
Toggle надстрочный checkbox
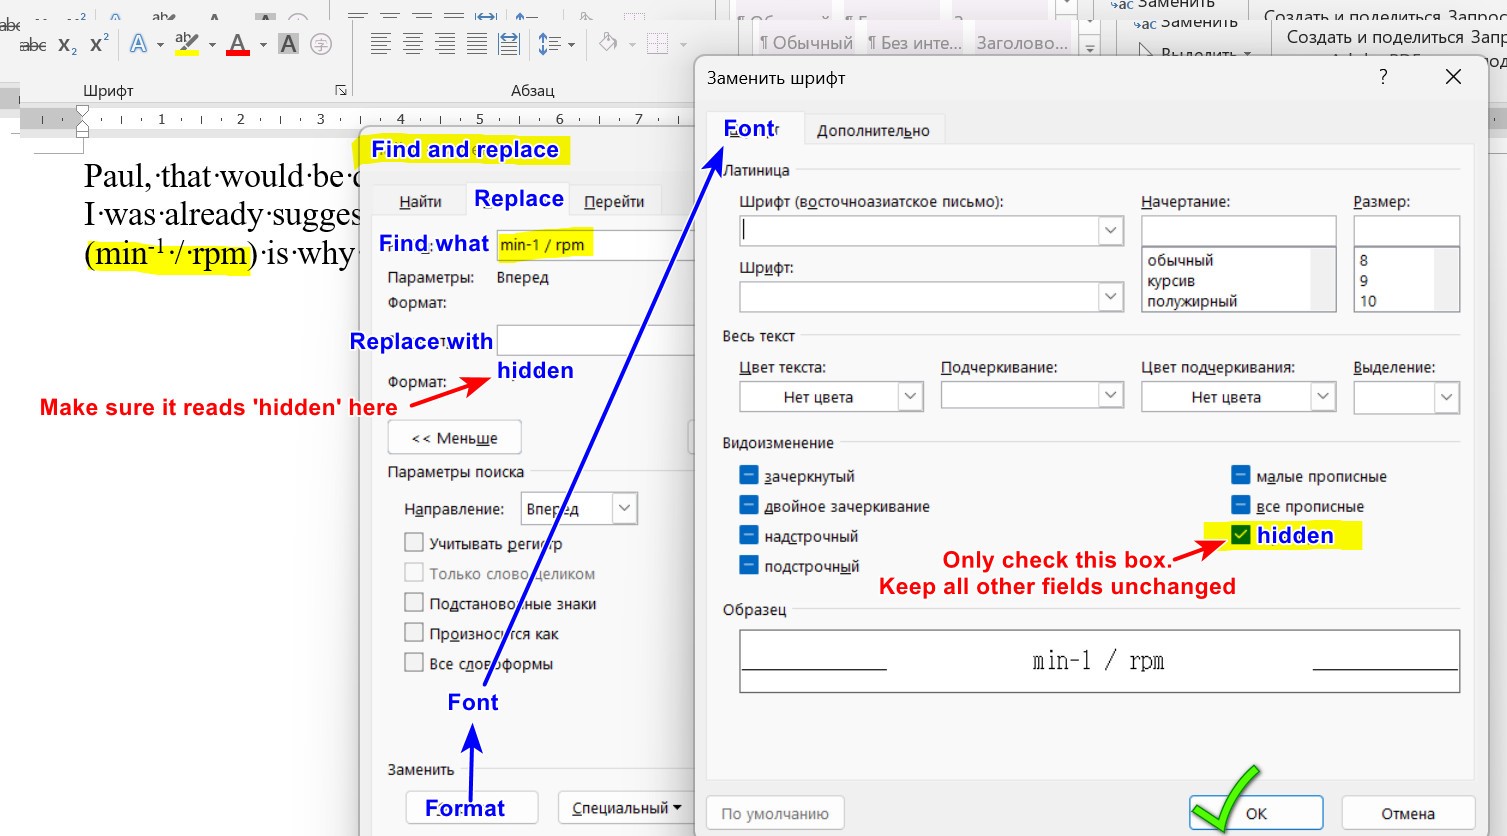(x=749, y=535)
